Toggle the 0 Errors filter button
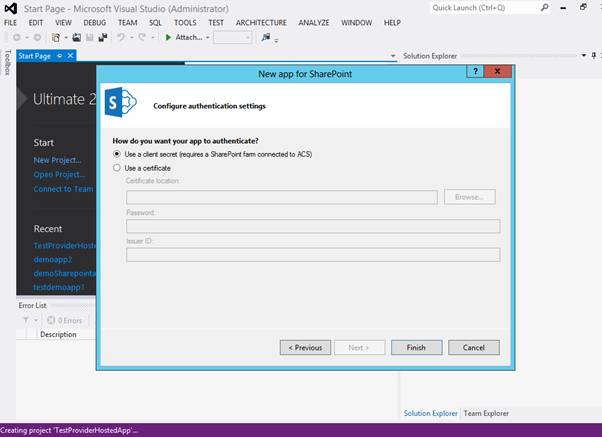Screen dimensions: 602x437 click(65, 320)
